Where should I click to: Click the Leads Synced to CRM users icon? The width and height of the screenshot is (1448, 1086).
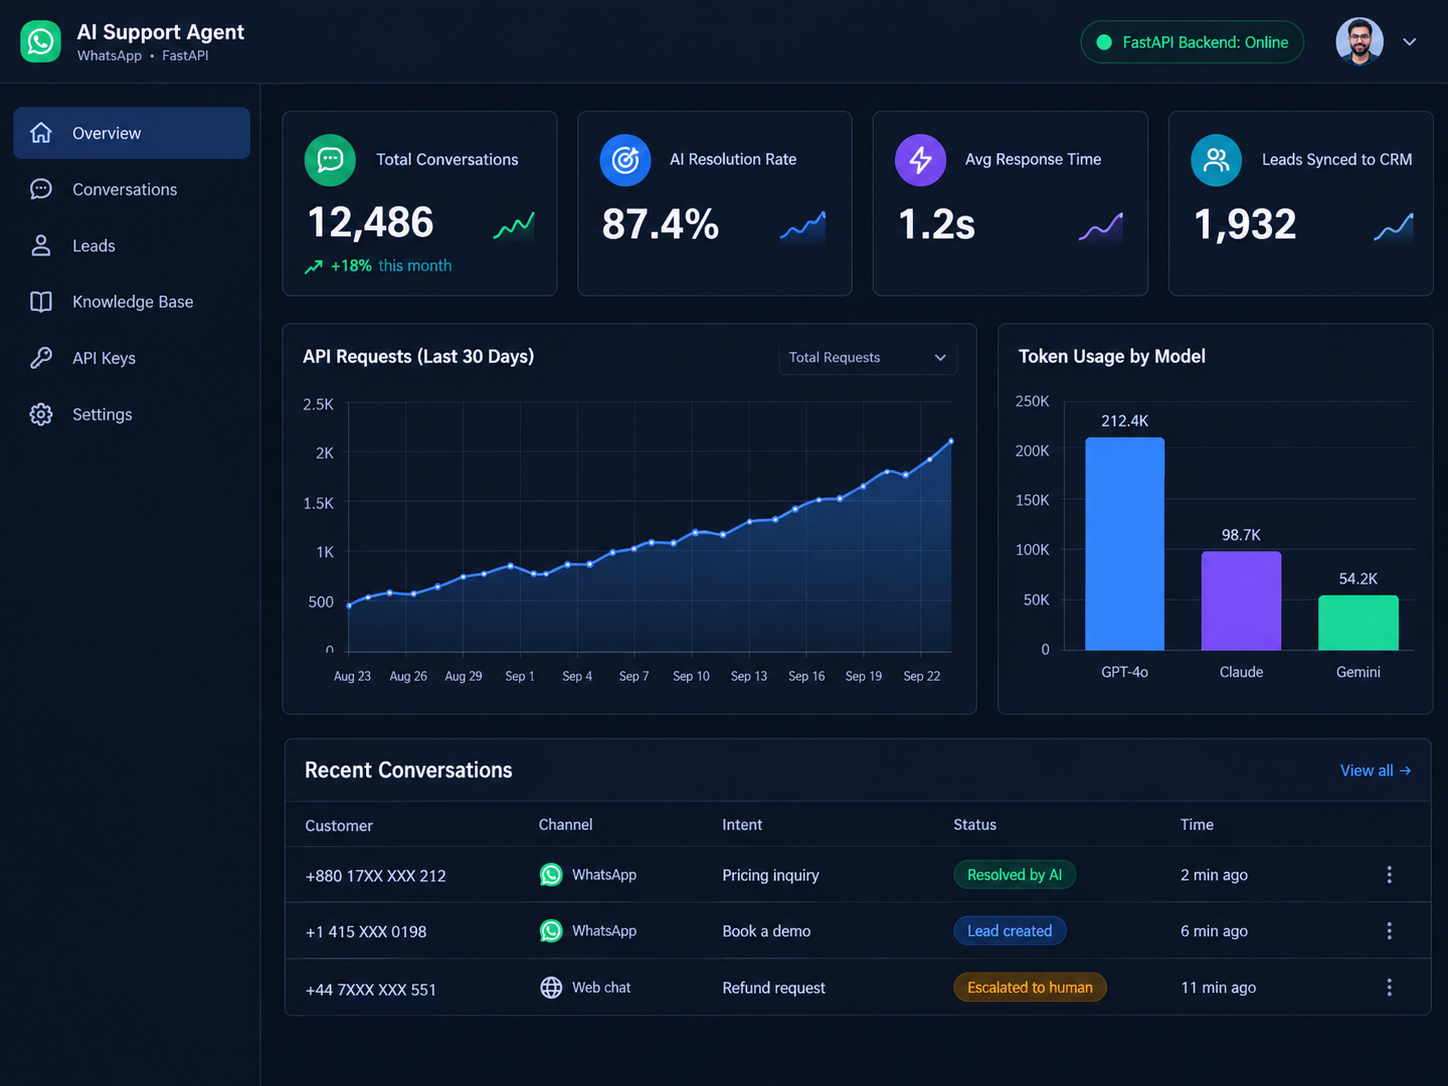pos(1216,160)
